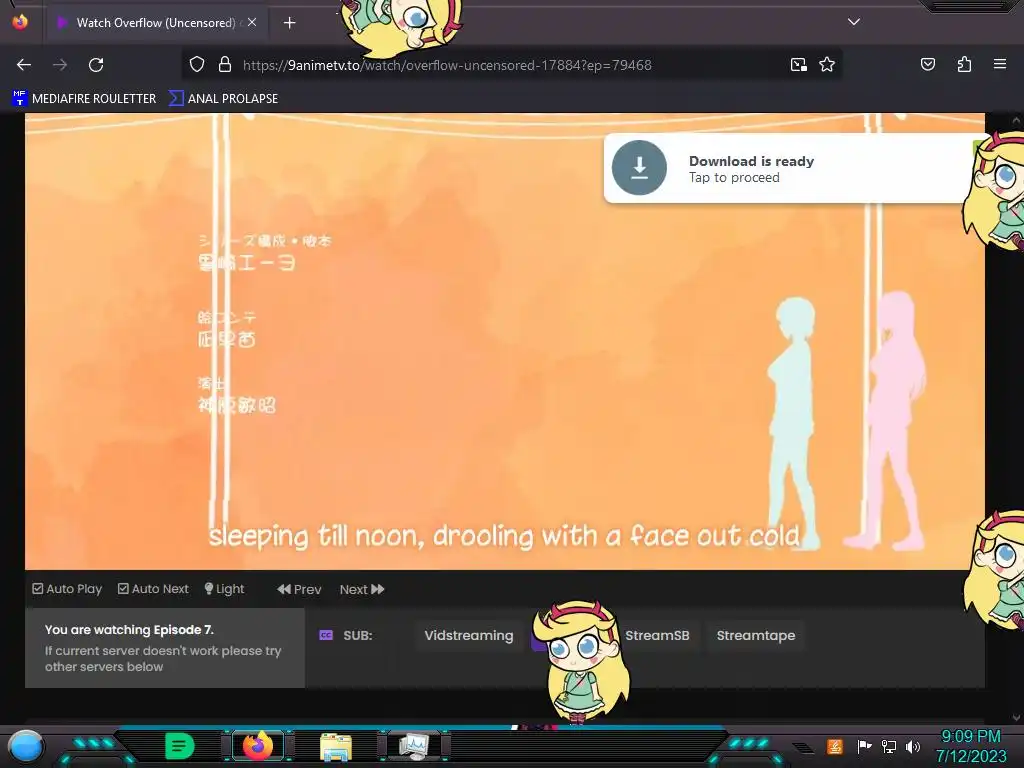Open the MEDIAFIRE ROULETTER bookmark
The height and width of the screenshot is (768, 1024).
click(84, 99)
